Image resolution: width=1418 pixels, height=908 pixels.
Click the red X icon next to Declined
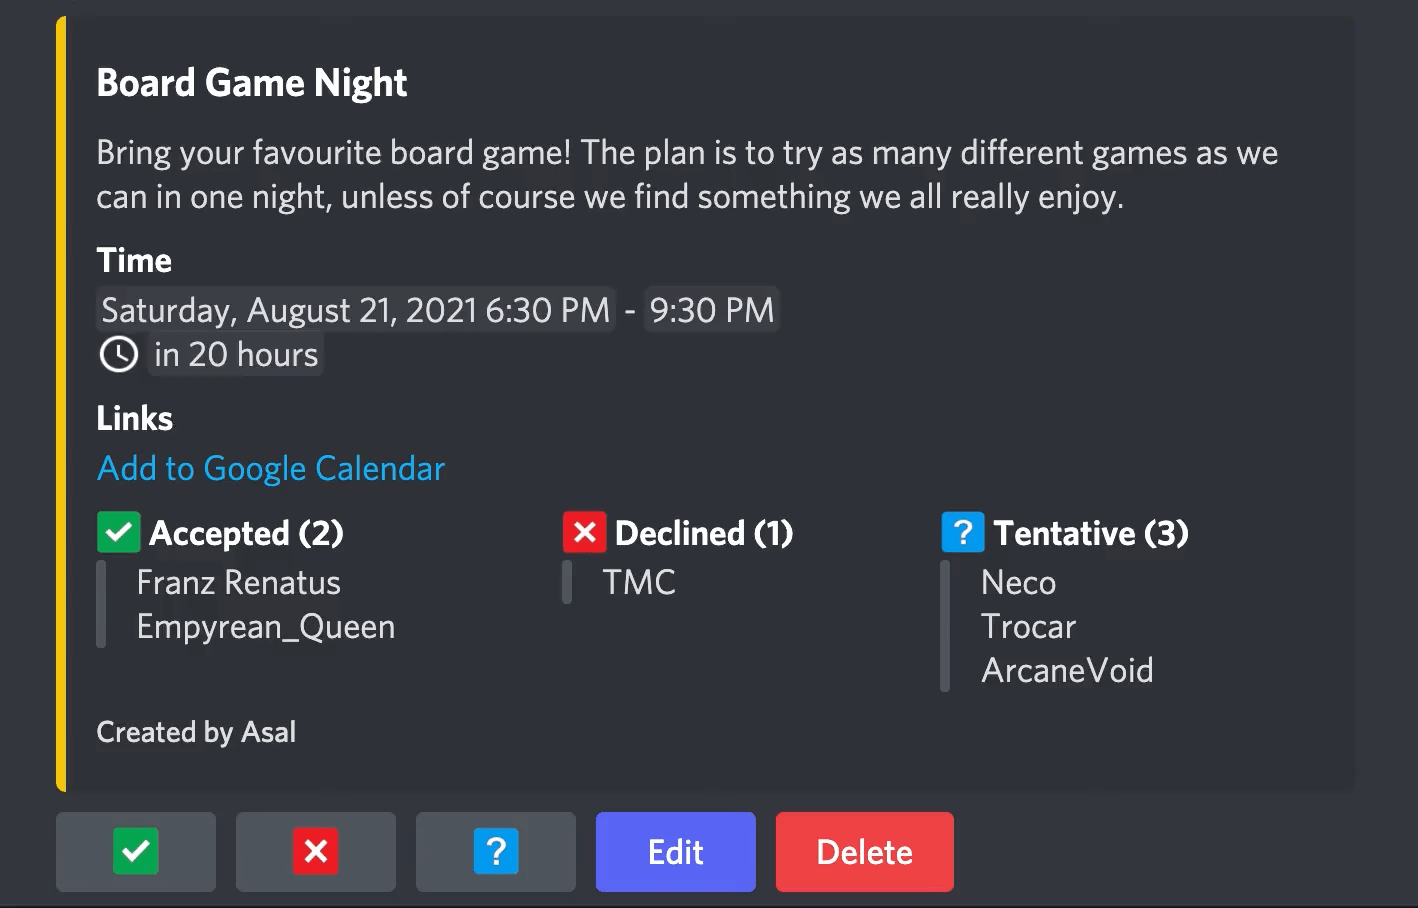pyautogui.click(x=585, y=533)
